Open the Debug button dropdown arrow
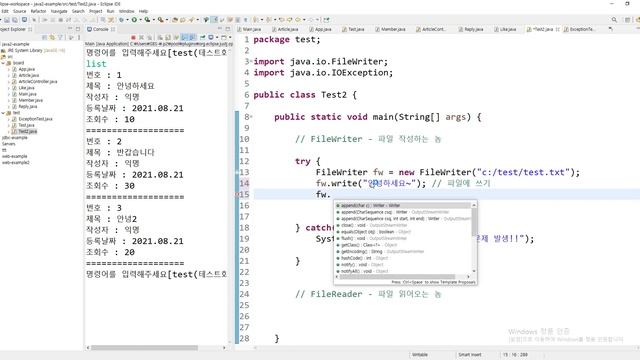Screen dimensions: 640x360 (127, 20)
